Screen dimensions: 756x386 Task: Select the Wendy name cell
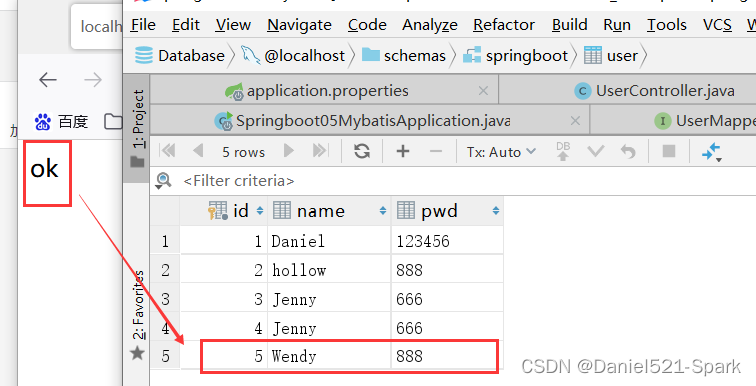329,356
